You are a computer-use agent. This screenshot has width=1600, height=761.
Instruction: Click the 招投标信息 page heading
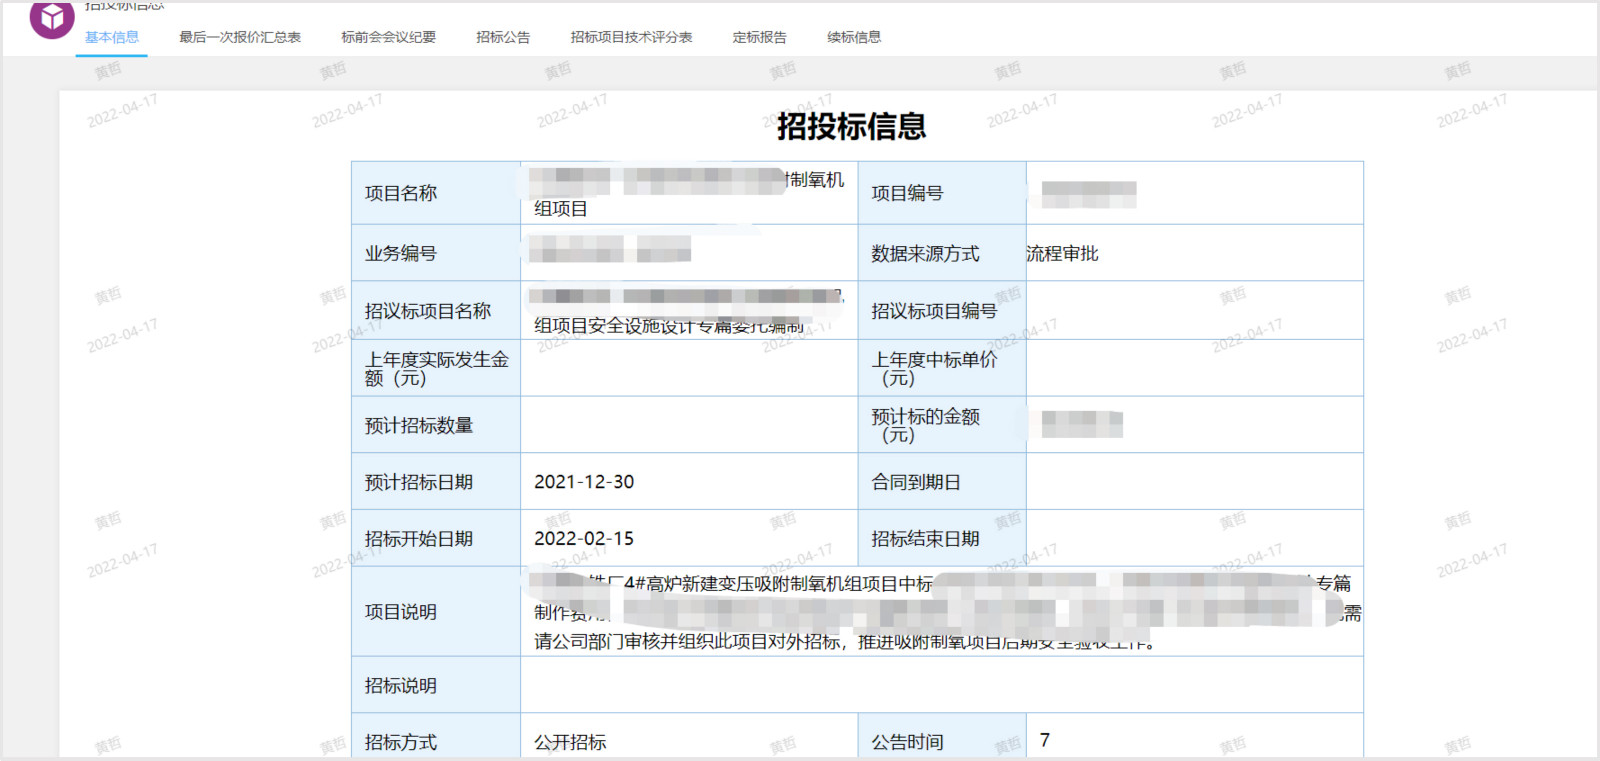[852, 126]
